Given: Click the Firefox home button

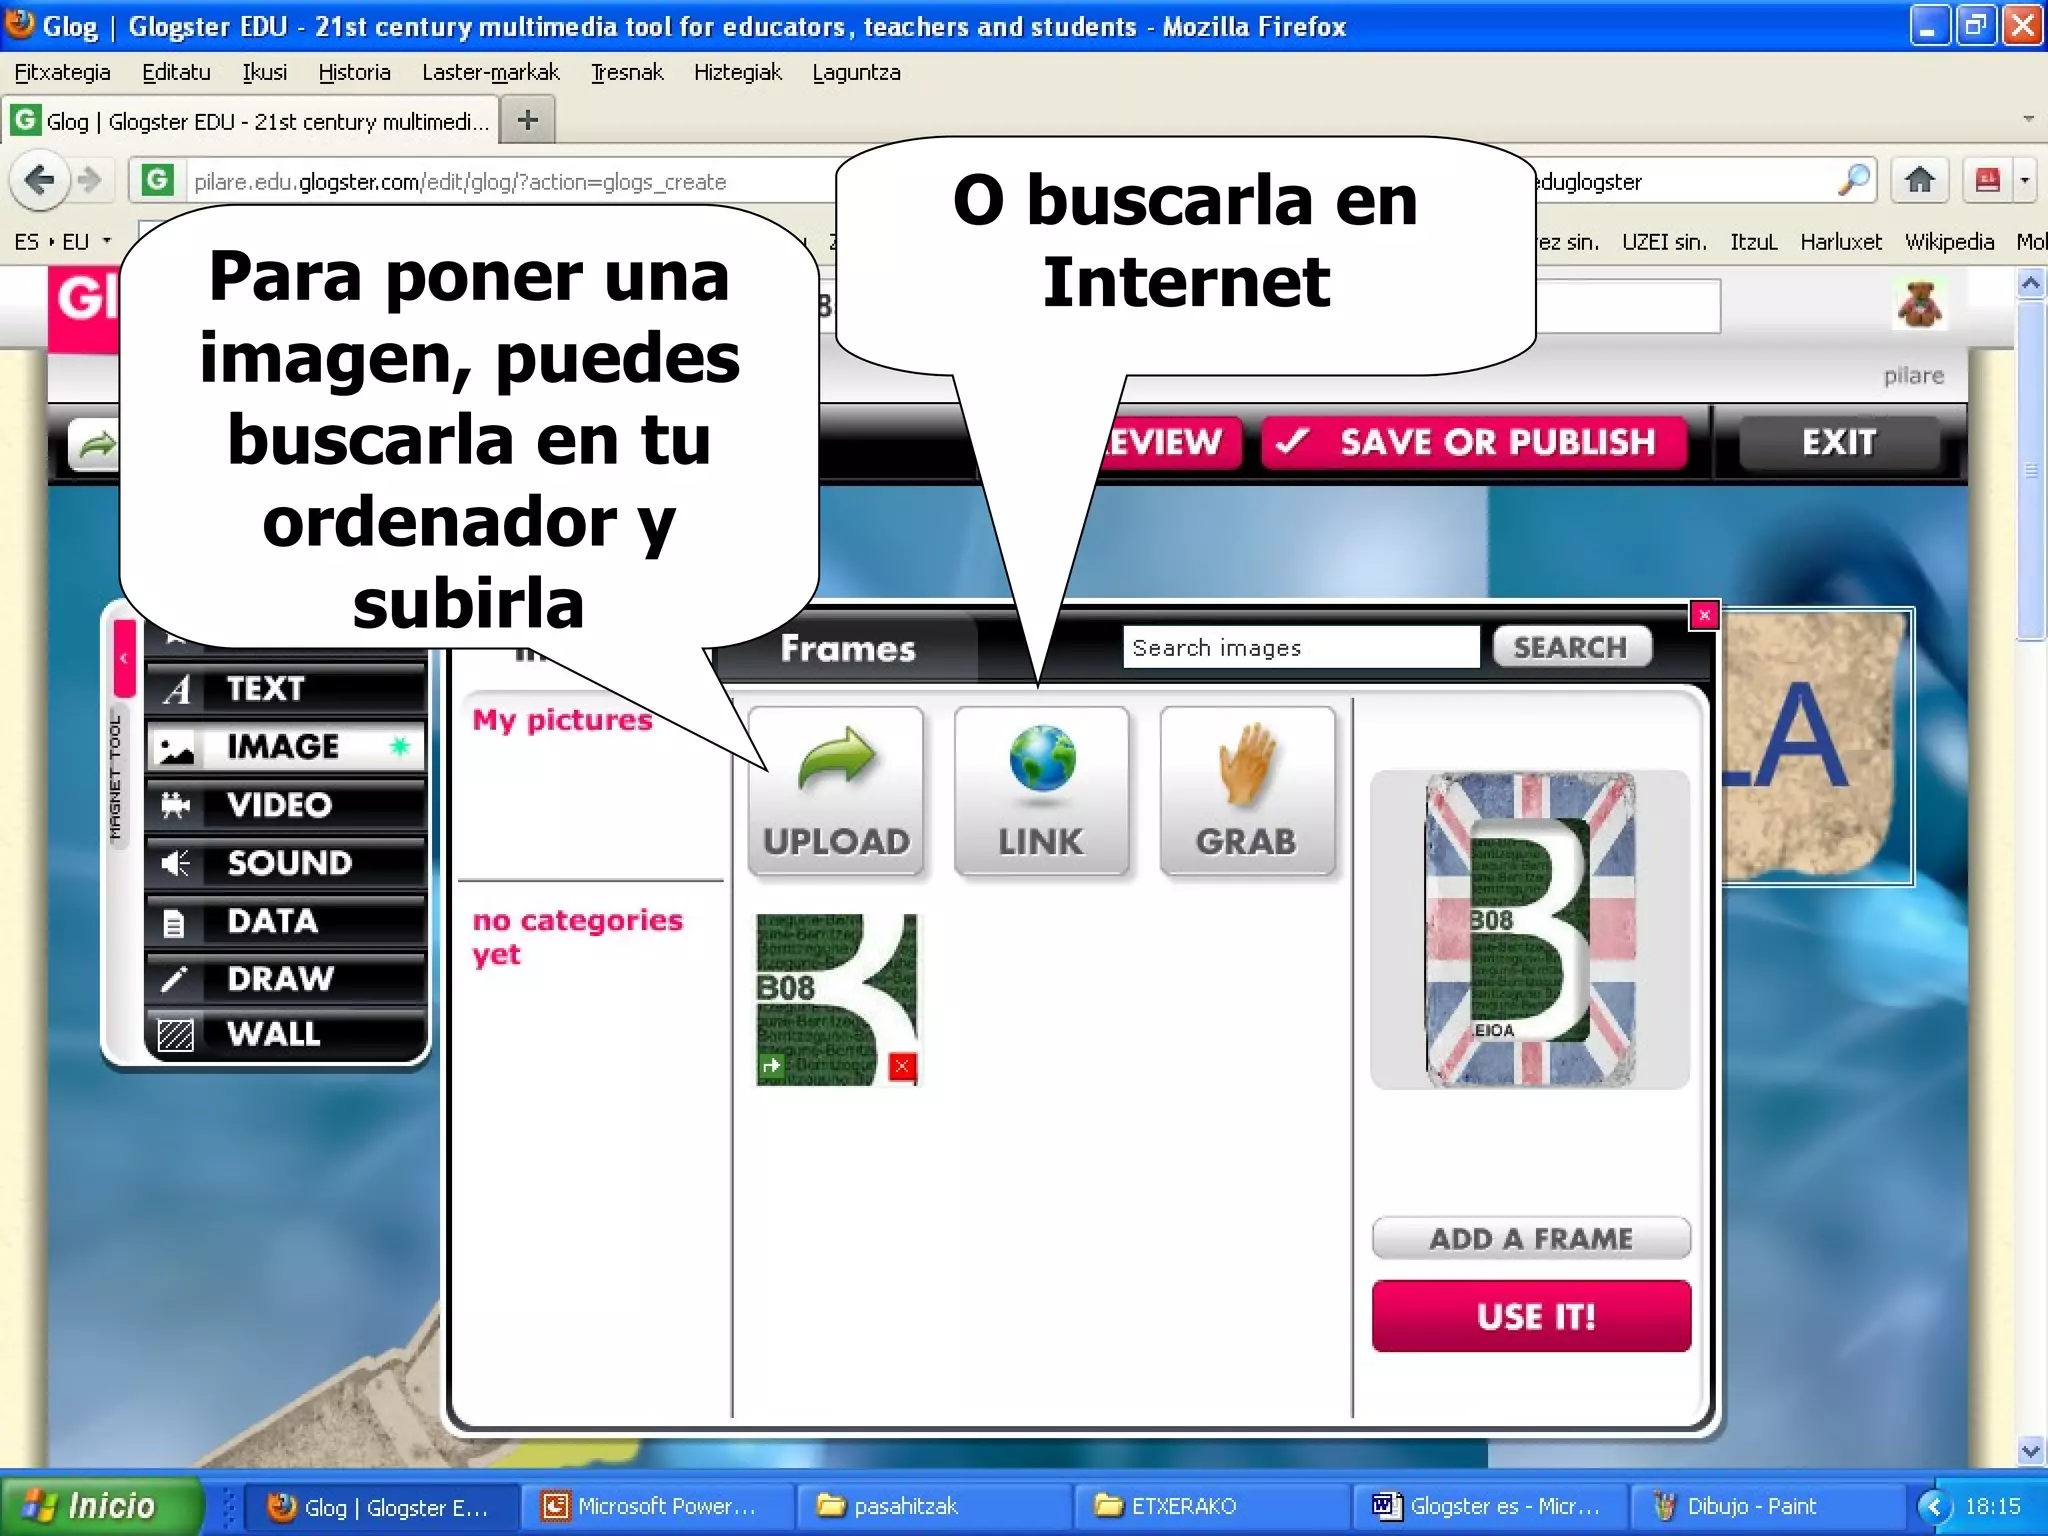Looking at the screenshot, I should point(1919,180).
